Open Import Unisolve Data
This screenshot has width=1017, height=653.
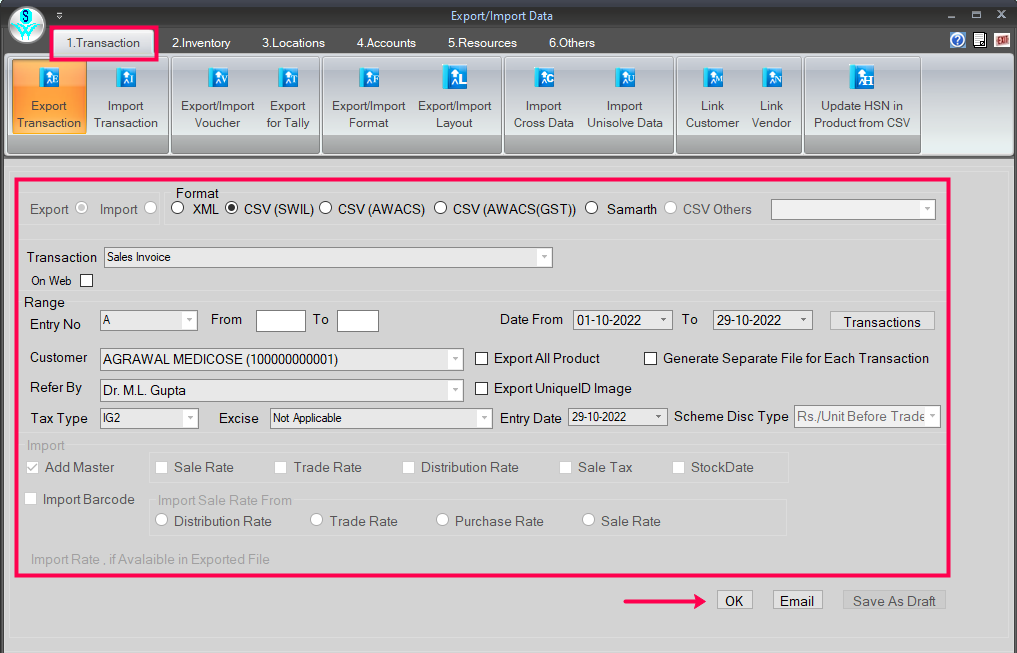625,97
